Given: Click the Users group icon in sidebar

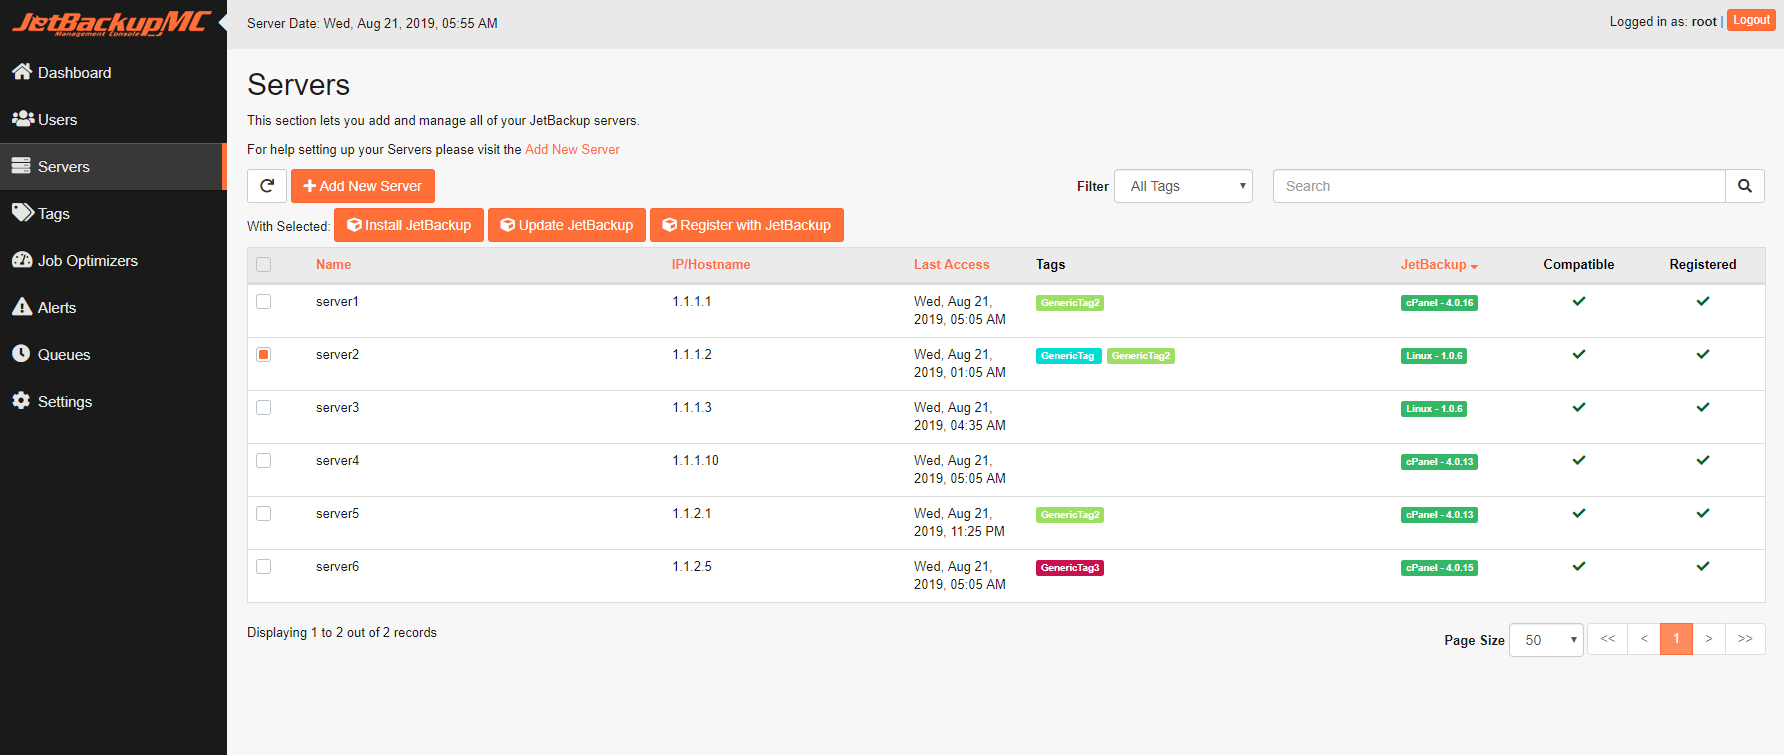Looking at the screenshot, I should point(23,118).
